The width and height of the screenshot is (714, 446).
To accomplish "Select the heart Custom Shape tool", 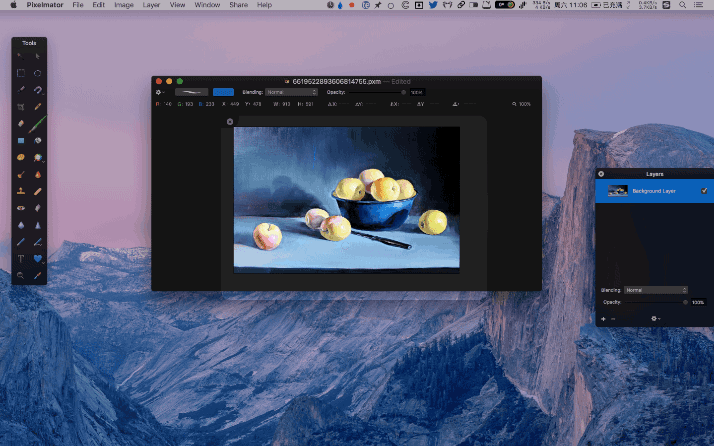I will coord(37,259).
